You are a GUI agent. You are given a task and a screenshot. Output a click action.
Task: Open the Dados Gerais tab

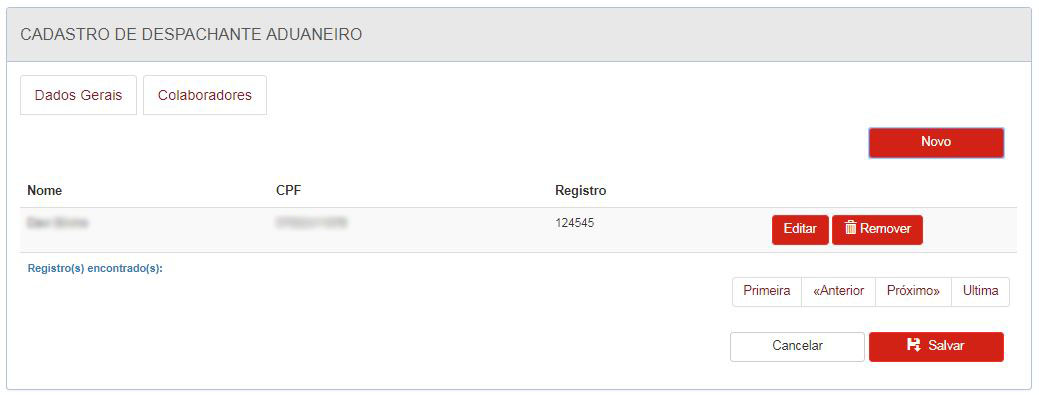coord(78,95)
